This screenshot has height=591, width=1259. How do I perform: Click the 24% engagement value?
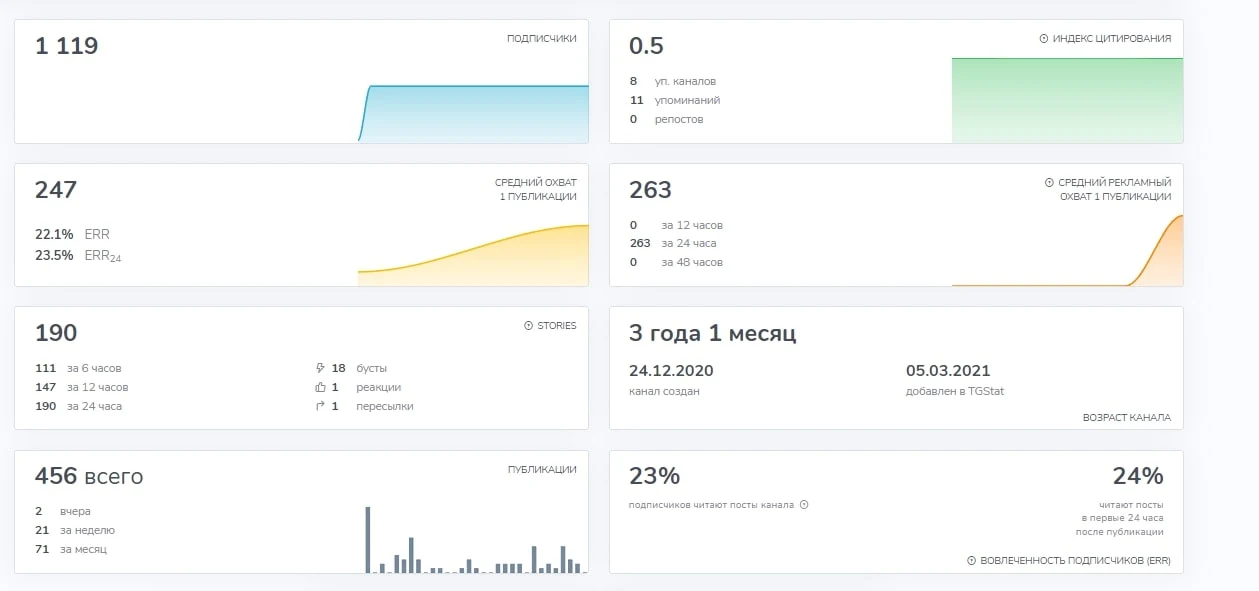[1138, 476]
